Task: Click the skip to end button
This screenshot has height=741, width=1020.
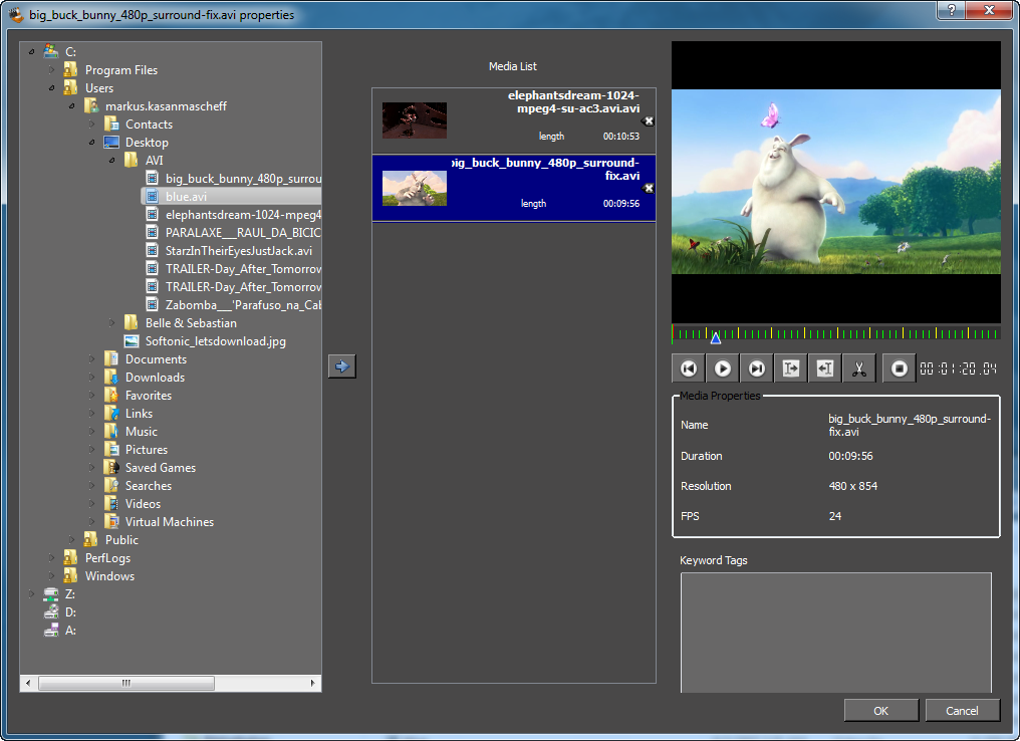Action: tap(757, 369)
